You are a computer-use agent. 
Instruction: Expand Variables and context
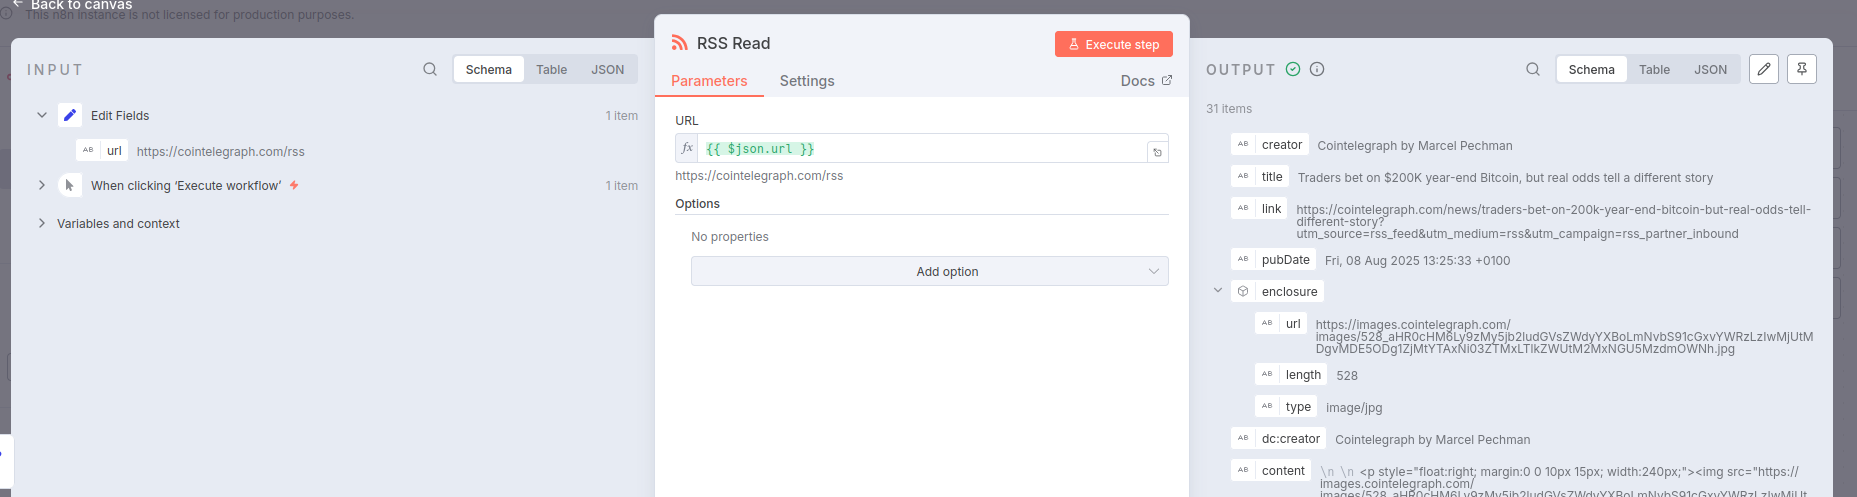[x=42, y=223]
